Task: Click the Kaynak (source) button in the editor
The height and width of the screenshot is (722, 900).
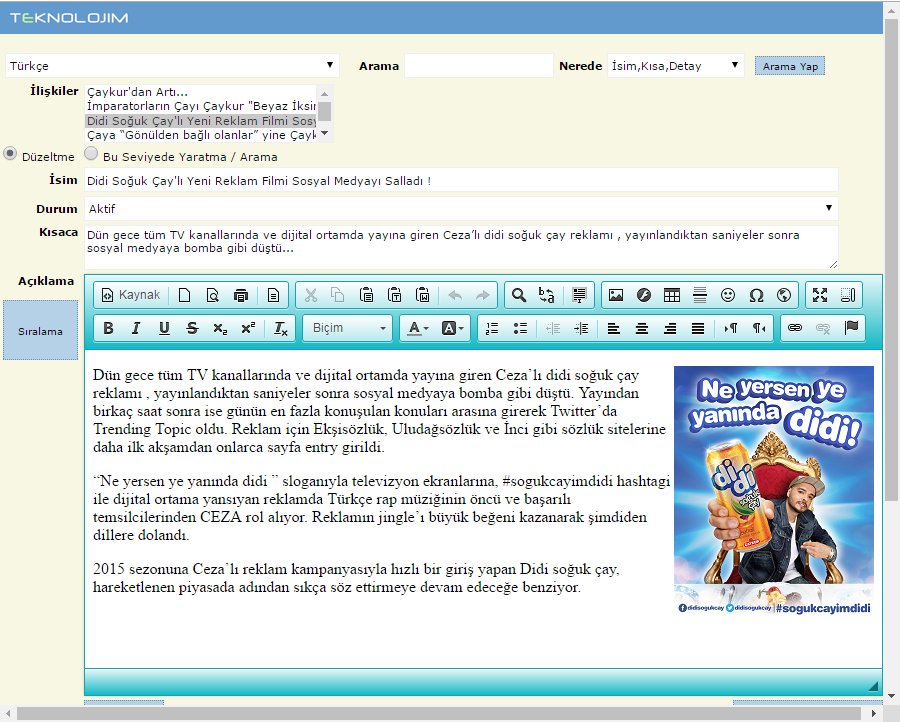Action: click(130, 295)
